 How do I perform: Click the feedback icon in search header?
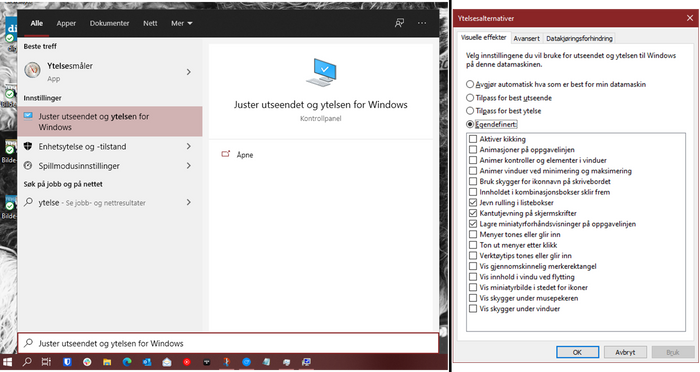(x=399, y=23)
